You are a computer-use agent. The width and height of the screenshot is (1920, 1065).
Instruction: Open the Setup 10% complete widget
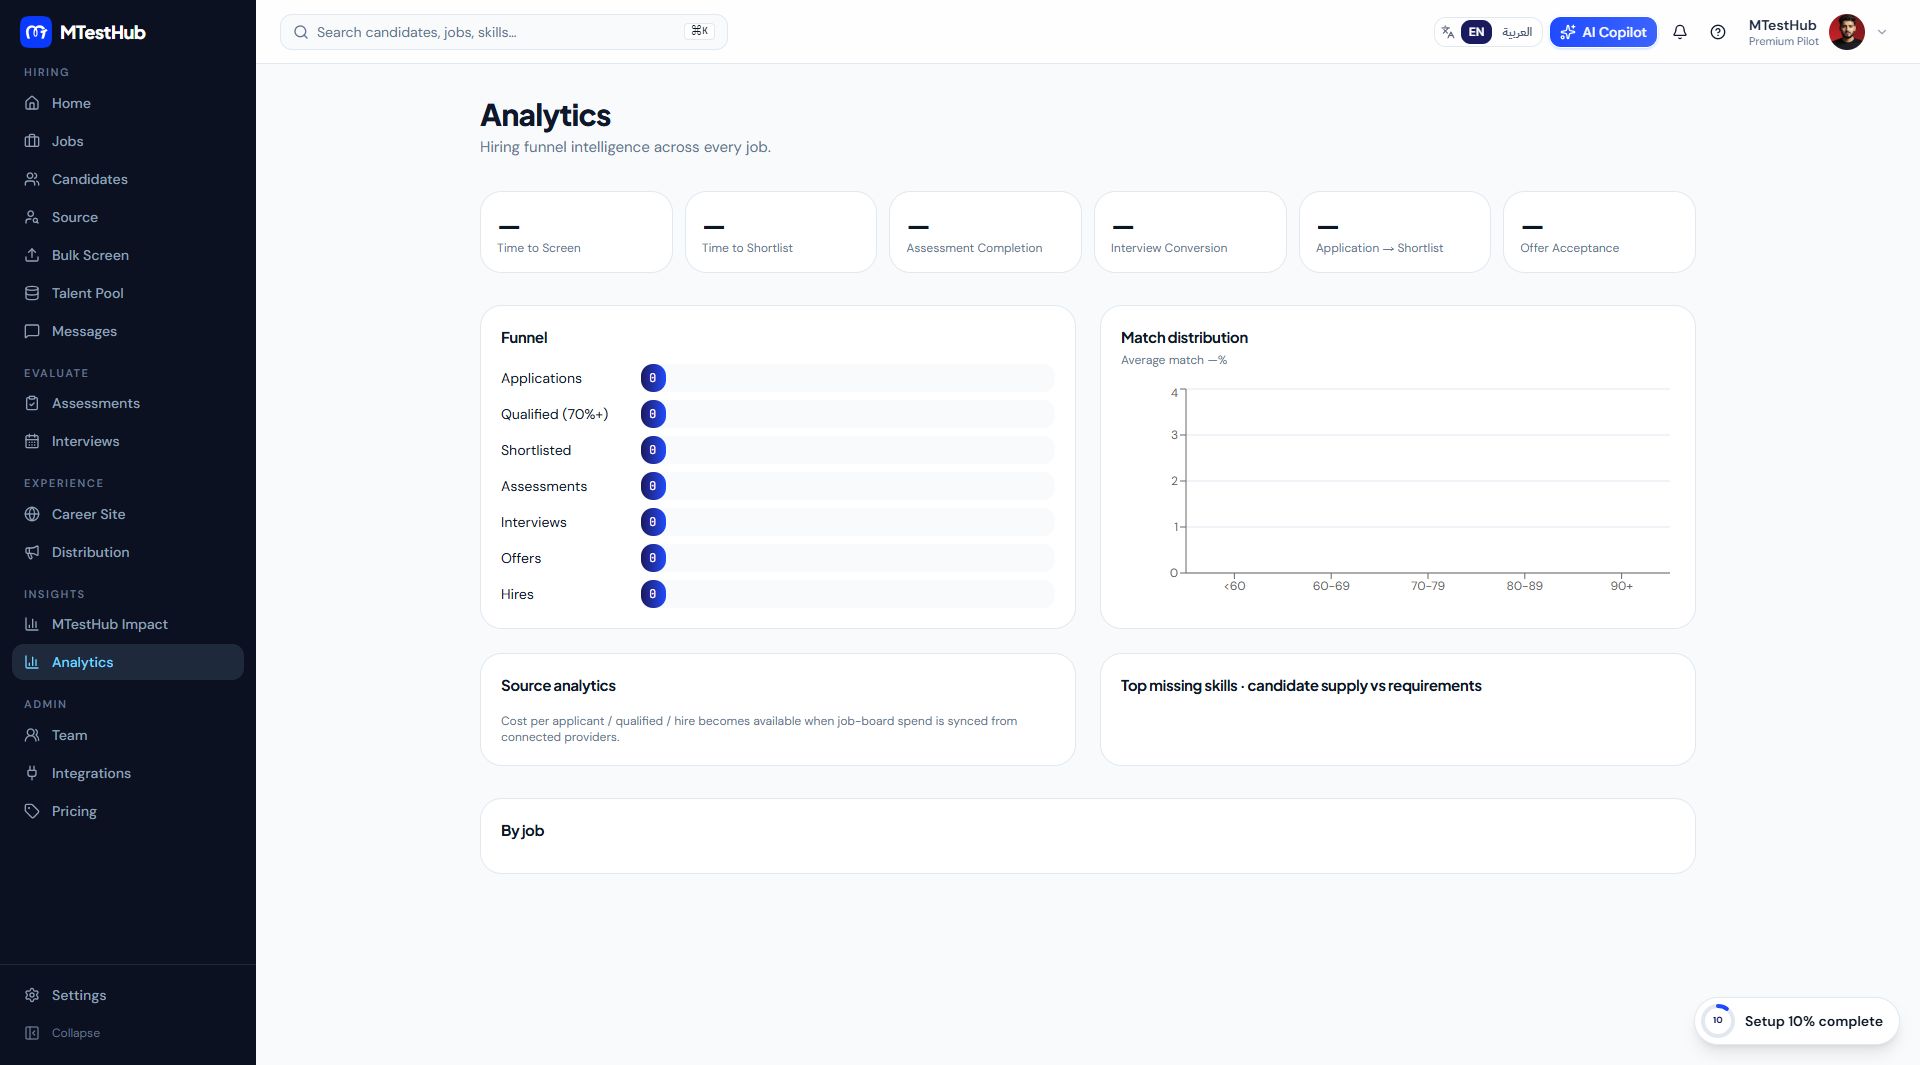(x=1797, y=1021)
